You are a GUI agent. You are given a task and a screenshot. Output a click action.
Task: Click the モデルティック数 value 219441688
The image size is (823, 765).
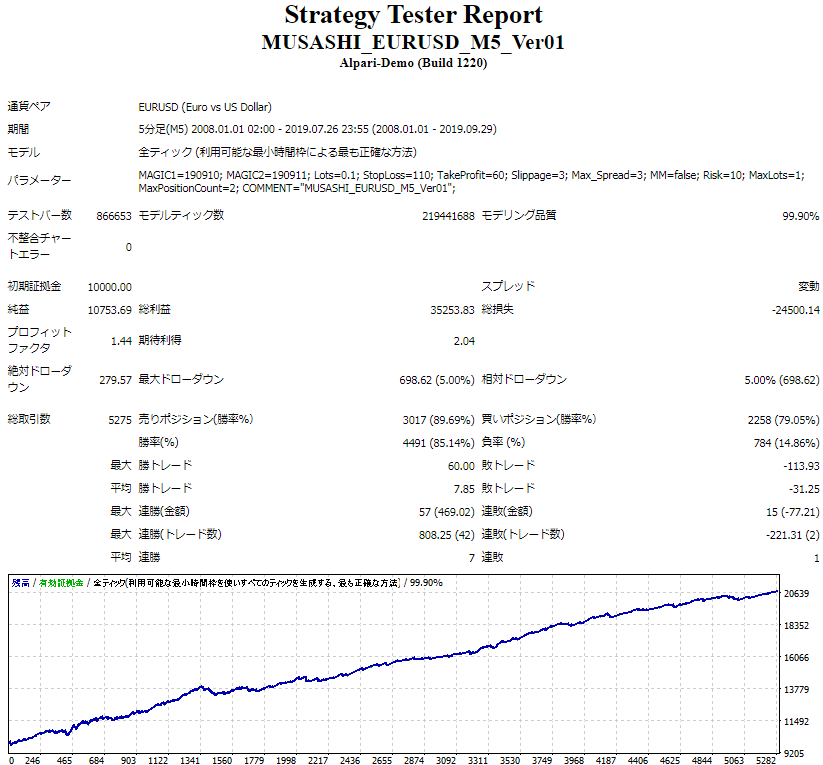point(448,216)
